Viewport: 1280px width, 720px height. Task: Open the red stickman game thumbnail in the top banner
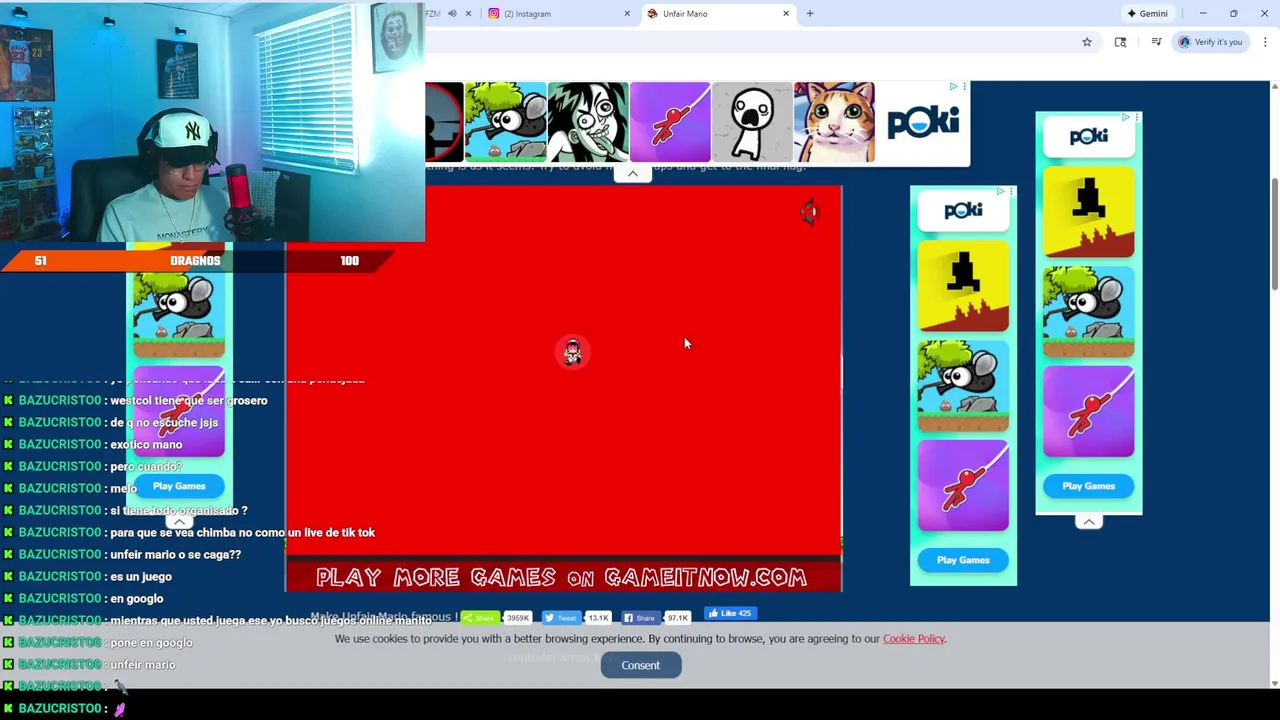[x=670, y=122]
